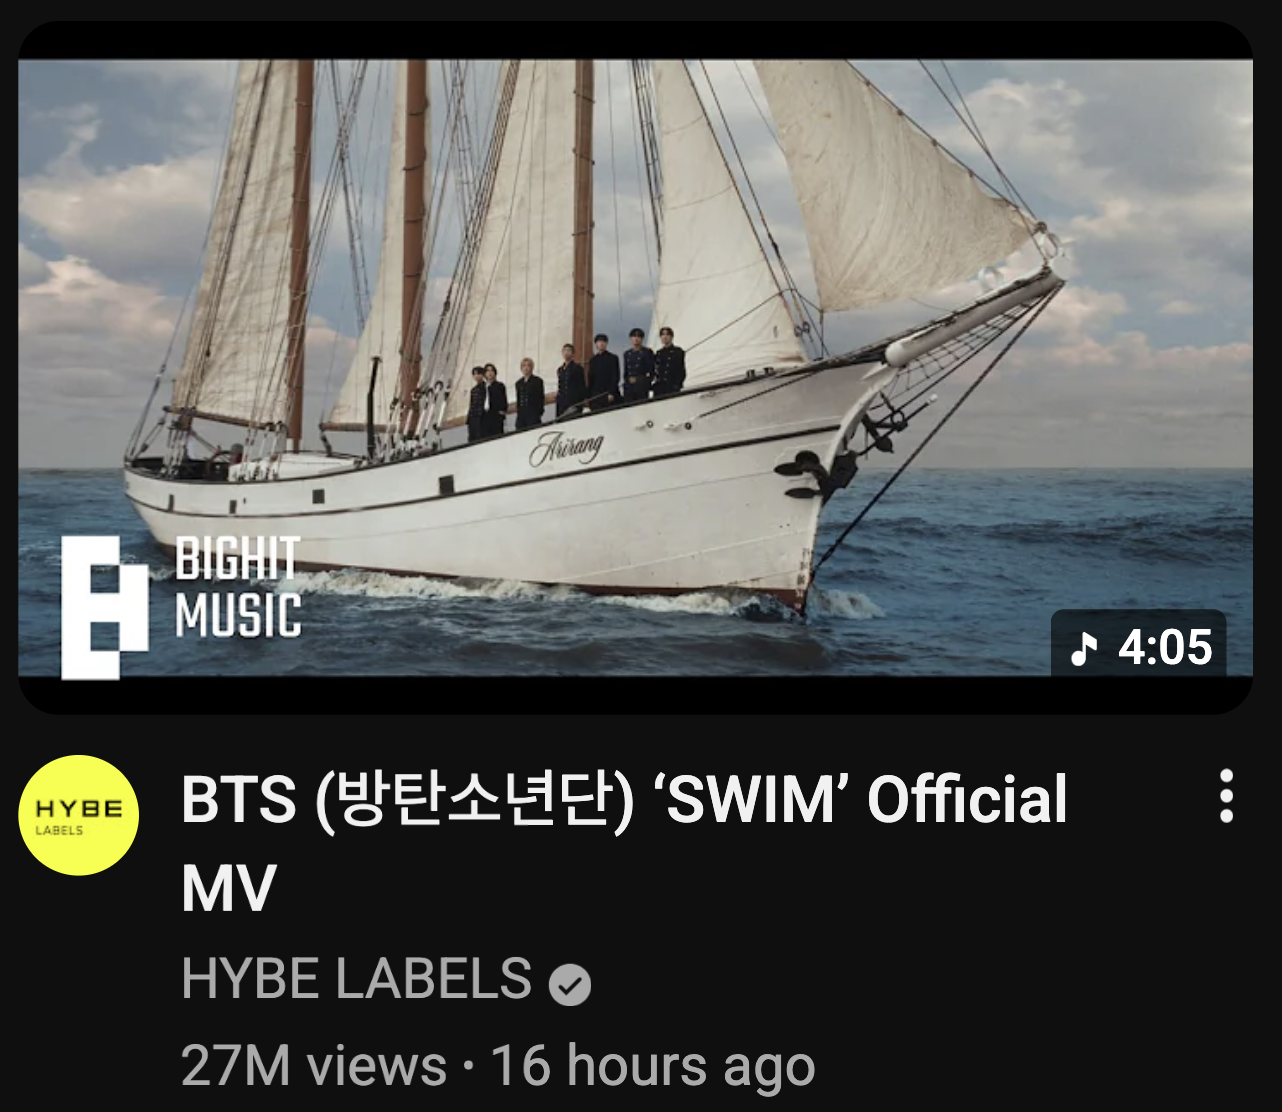Click the music note icon on the duration badge

coord(1083,648)
